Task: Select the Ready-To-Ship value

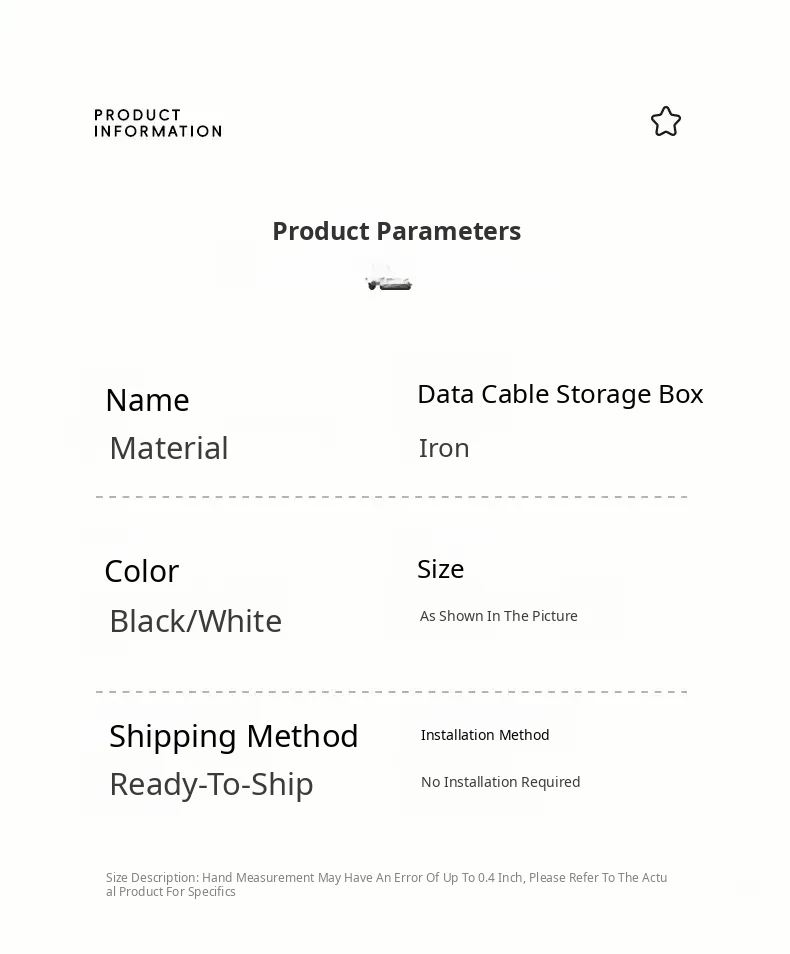Action: click(212, 784)
